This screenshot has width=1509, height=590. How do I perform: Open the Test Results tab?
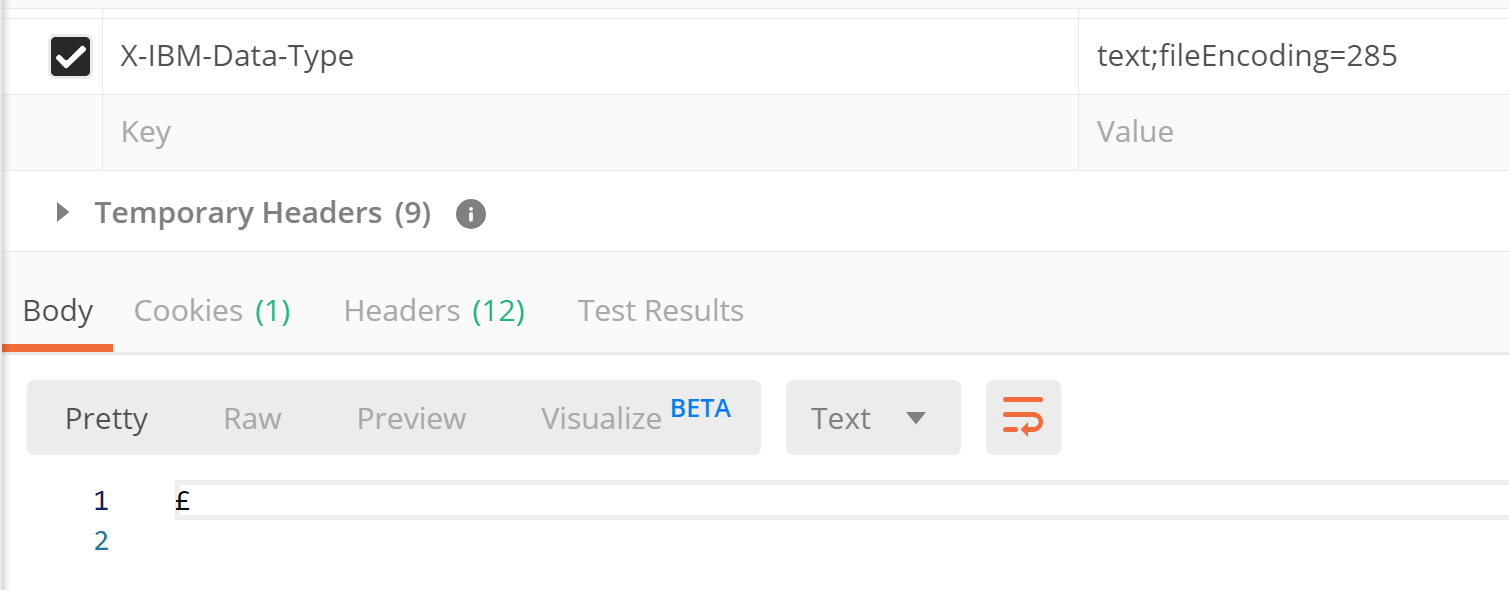[660, 310]
